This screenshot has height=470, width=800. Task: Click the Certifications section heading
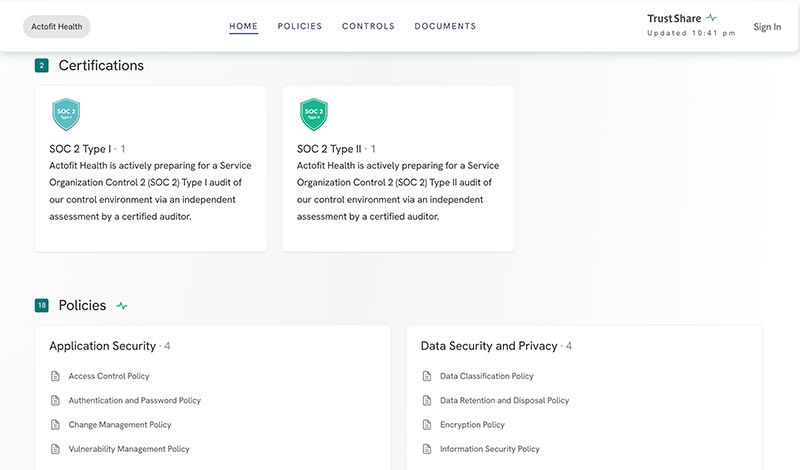click(101, 65)
